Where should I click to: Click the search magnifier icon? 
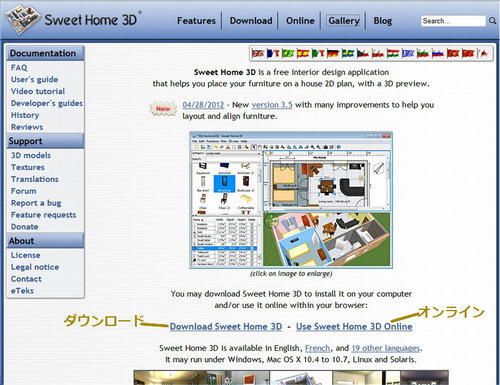[x=492, y=21]
